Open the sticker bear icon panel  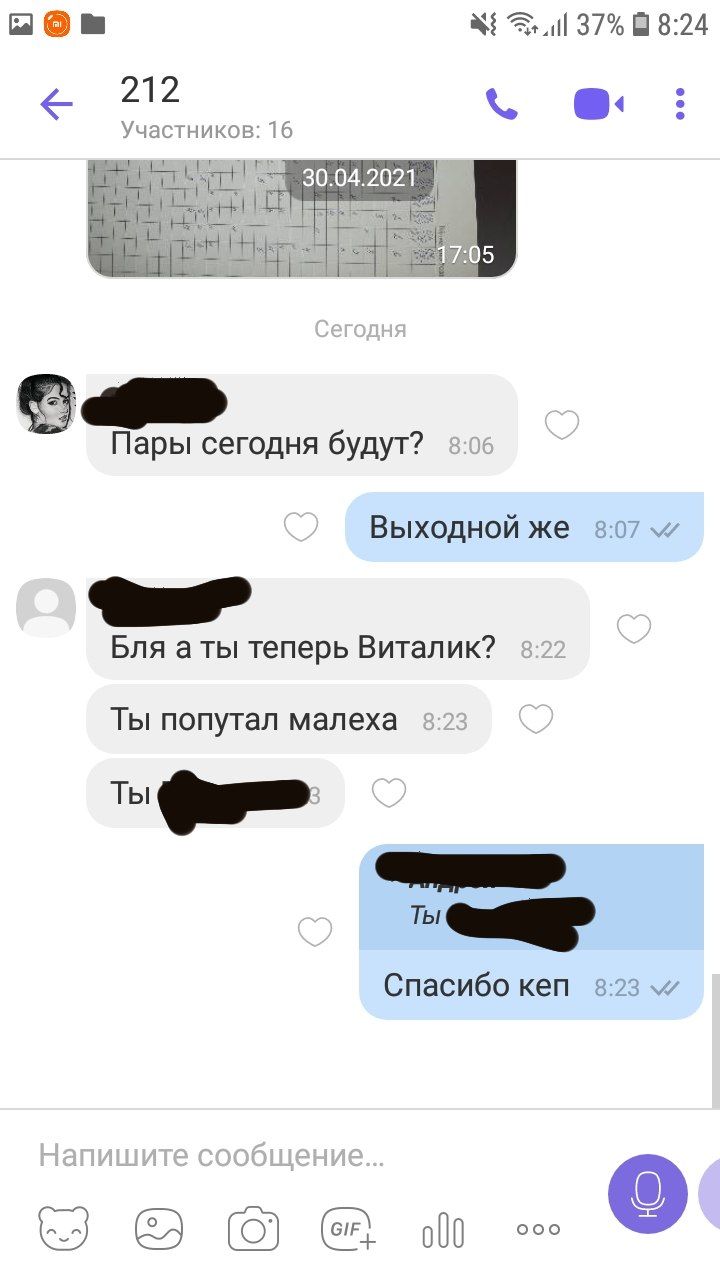(x=64, y=1228)
